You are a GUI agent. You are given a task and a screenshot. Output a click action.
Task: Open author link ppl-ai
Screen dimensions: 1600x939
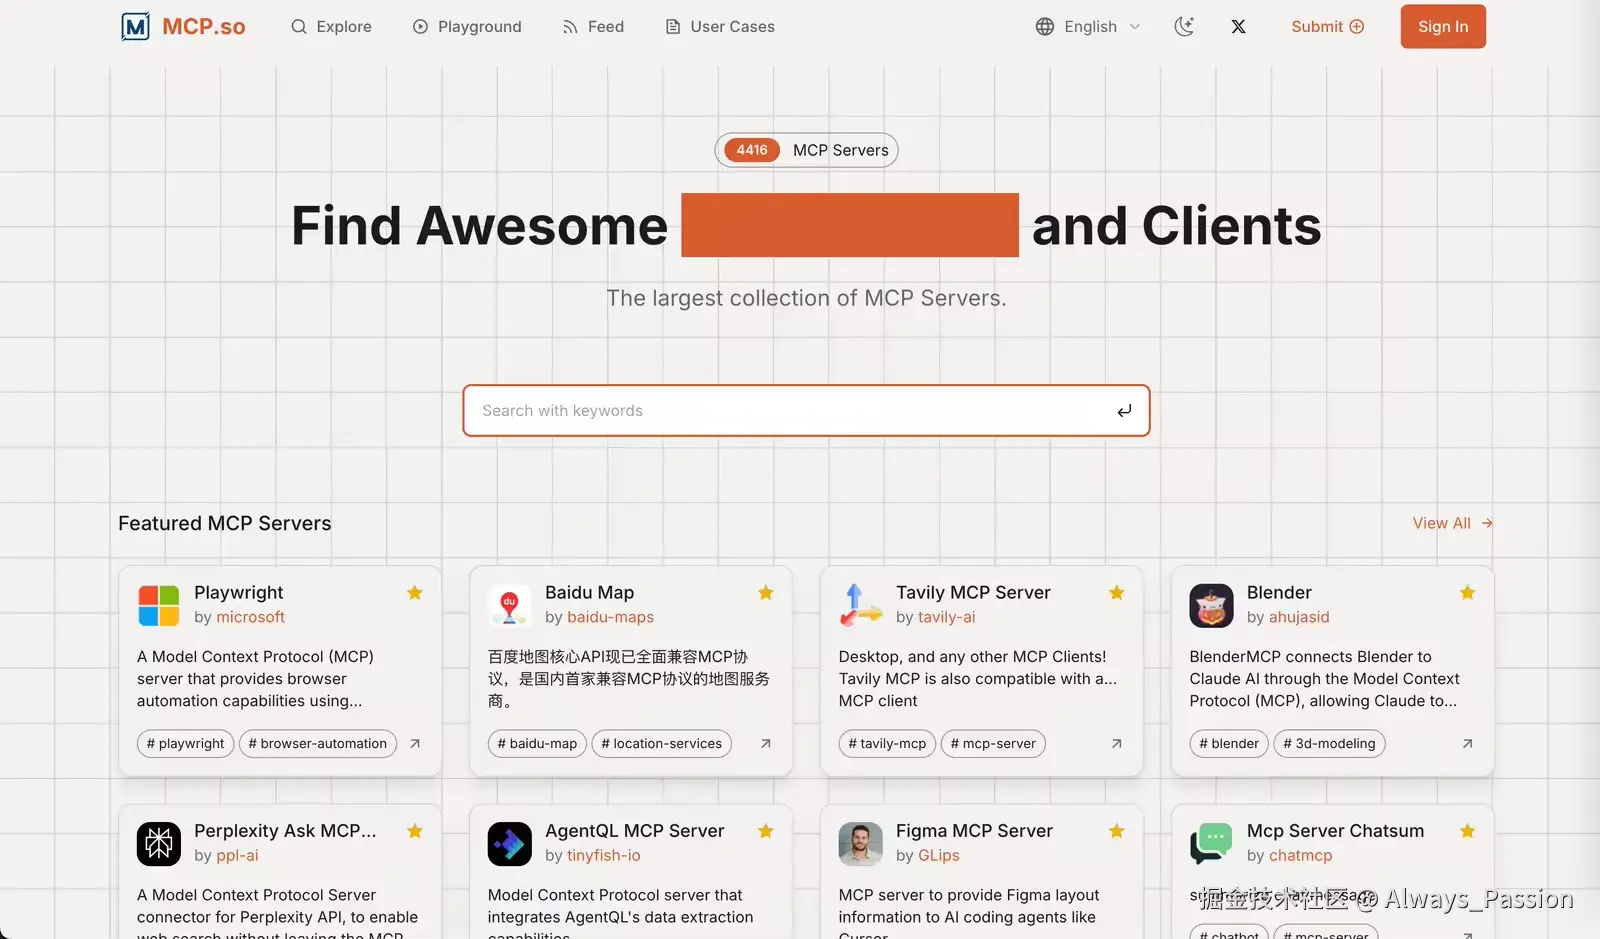click(x=238, y=855)
